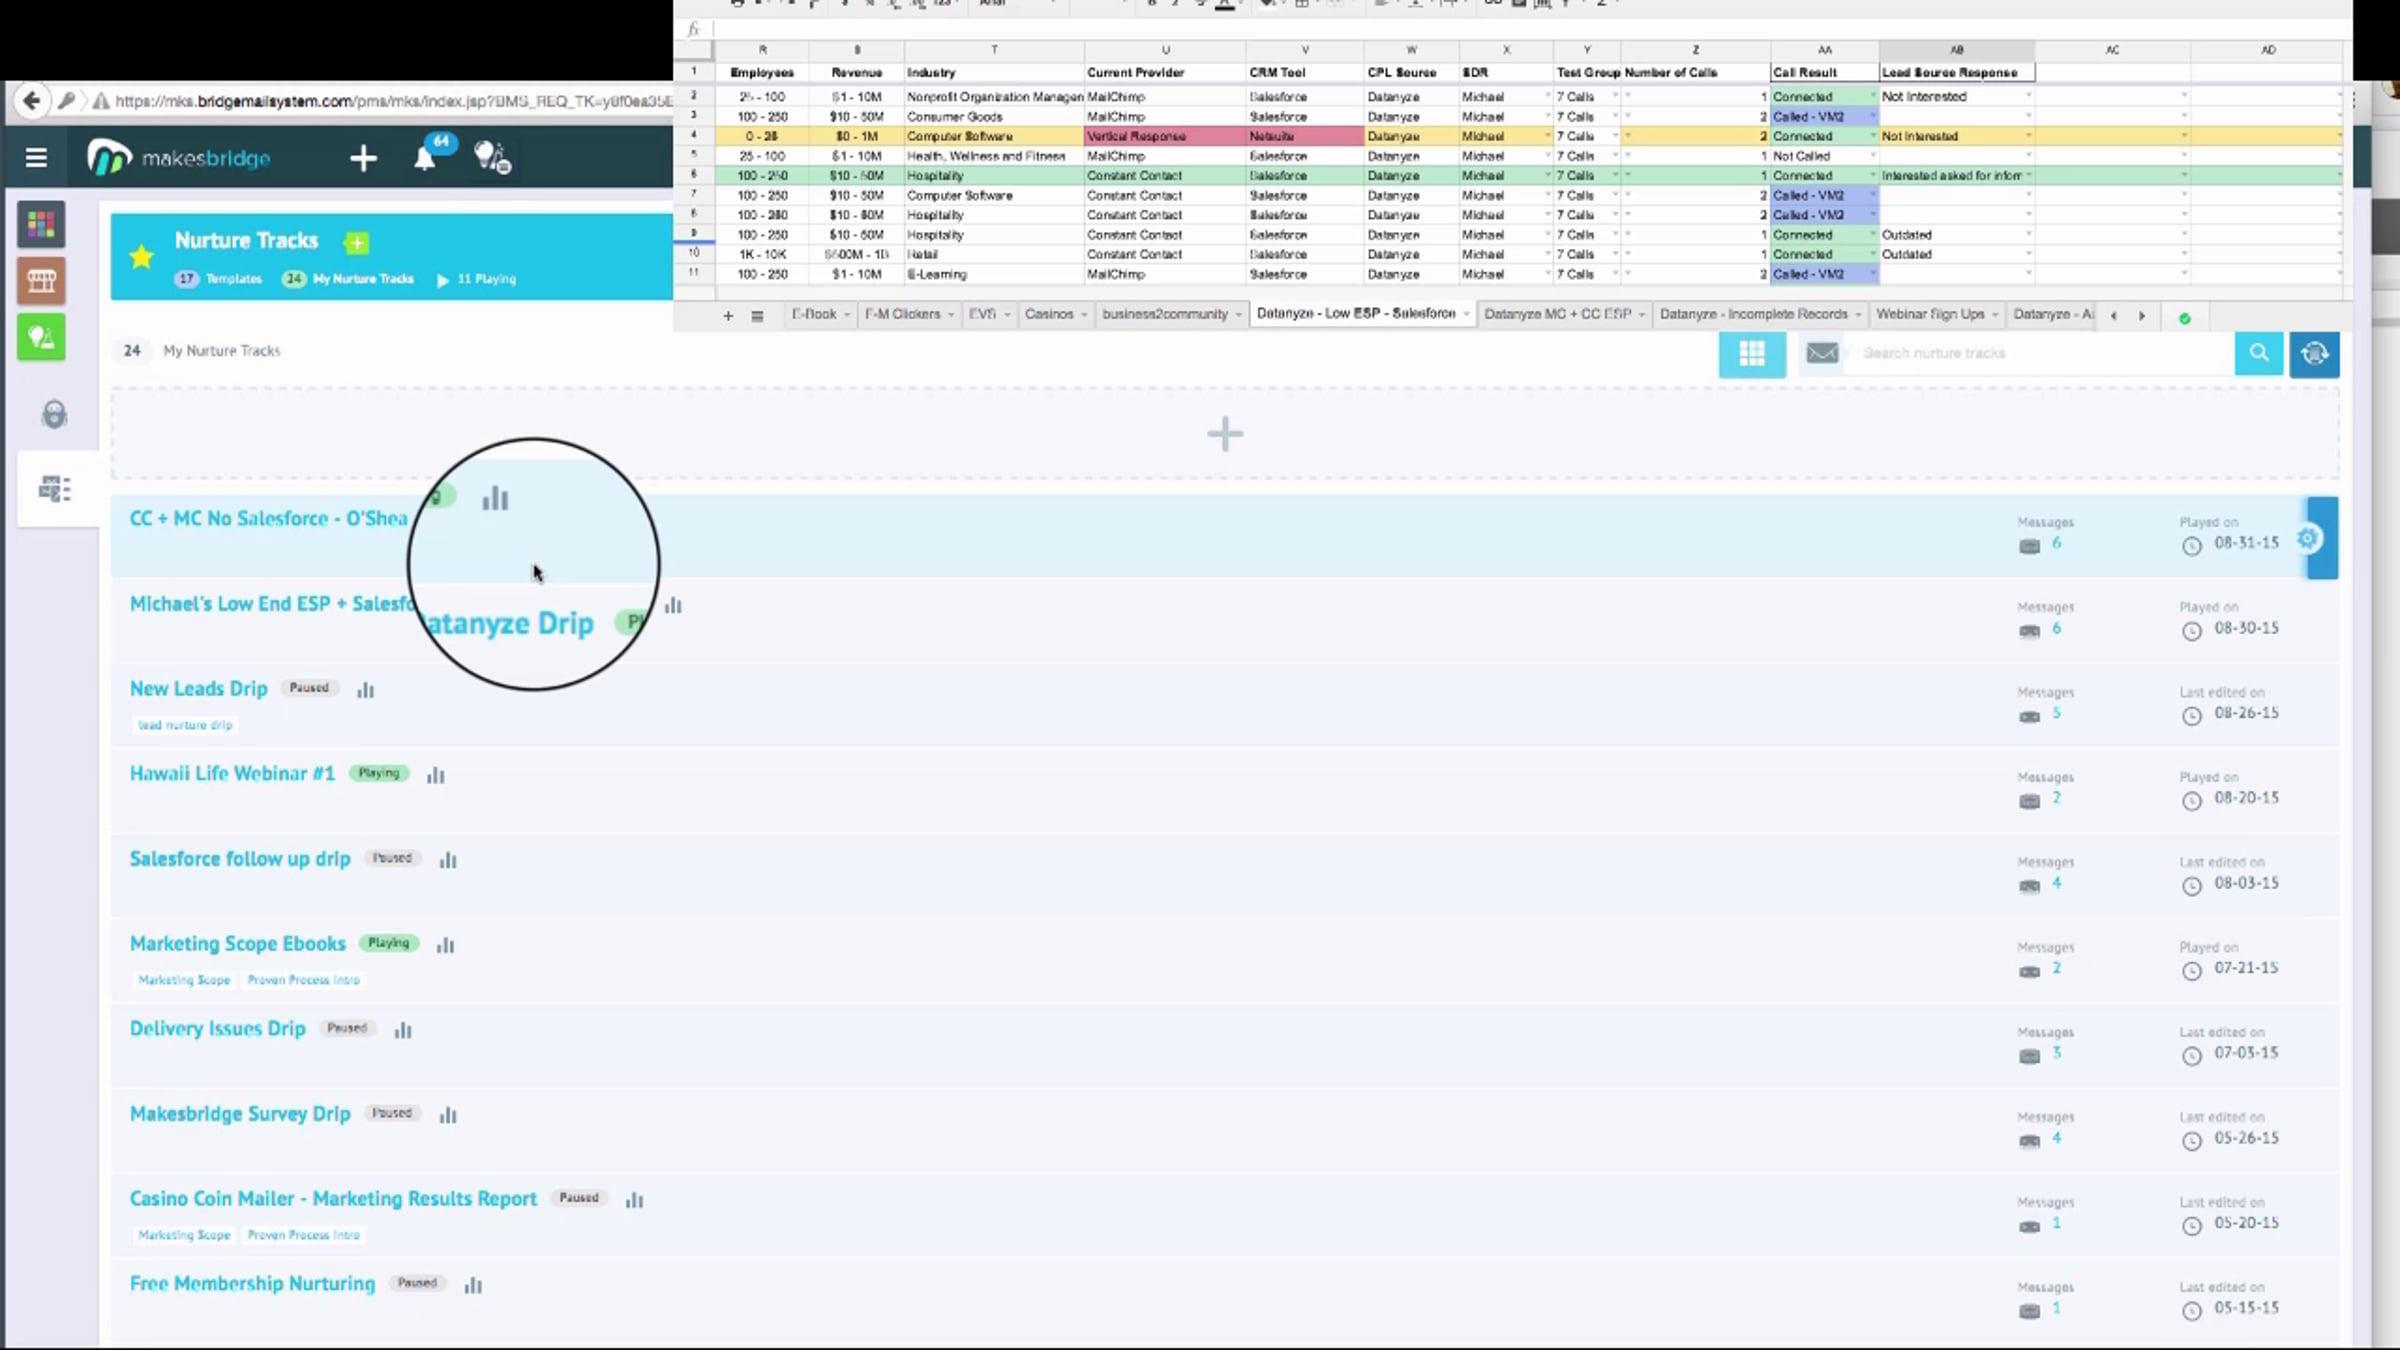The width and height of the screenshot is (2400, 1350).
Task: Toggle Paused status on Salesforce follow up drip
Action: tap(392, 858)
